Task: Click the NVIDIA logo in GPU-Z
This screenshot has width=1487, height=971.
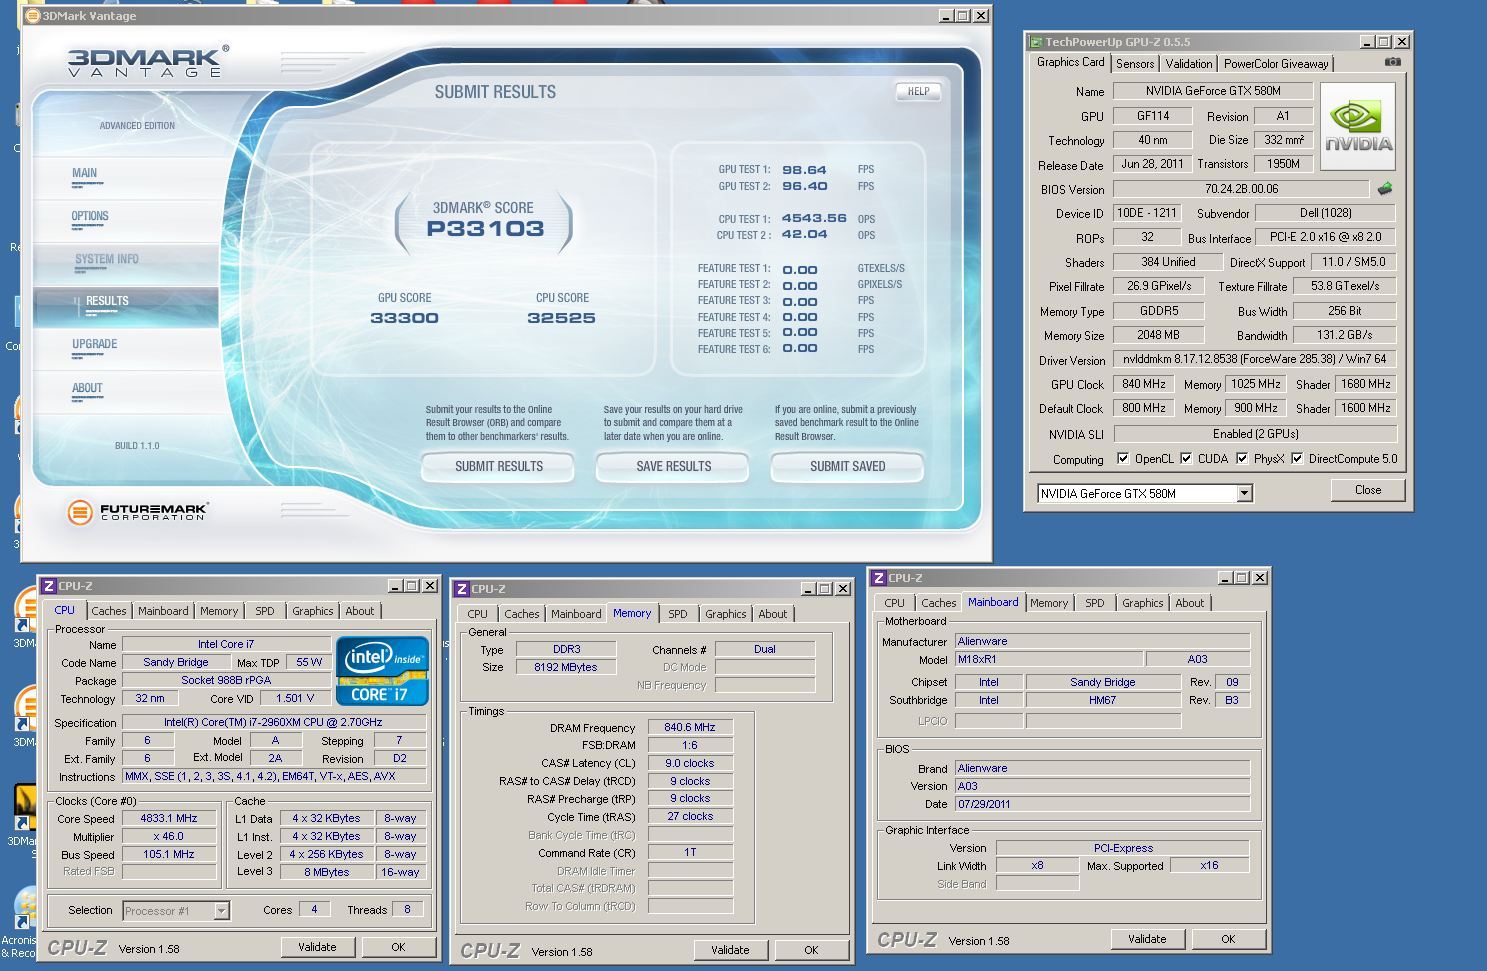Action: point(1358,127)
